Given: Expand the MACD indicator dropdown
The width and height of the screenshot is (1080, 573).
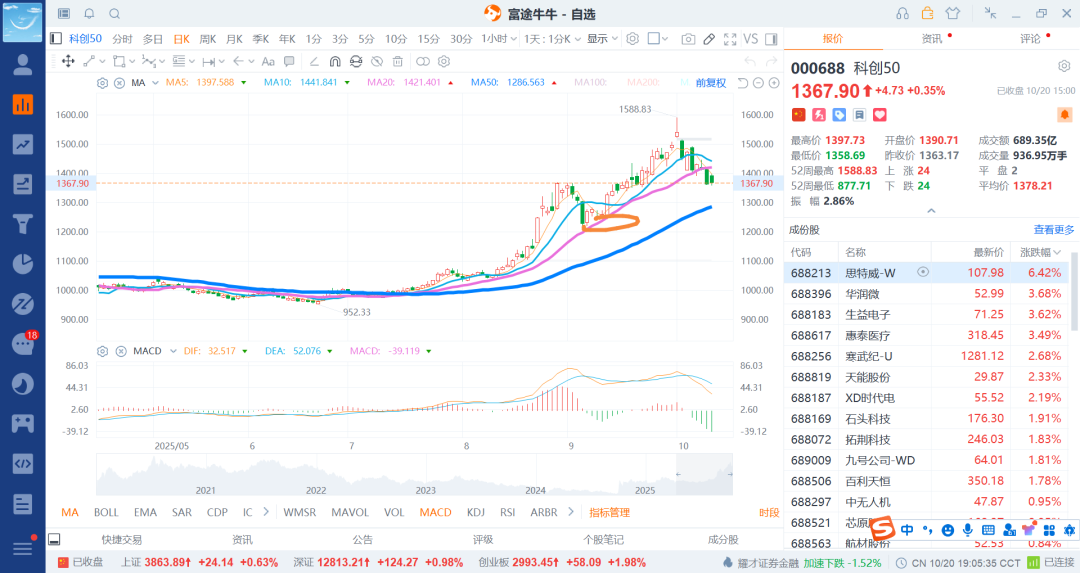Looking at the screenshot, I should (173, 351).
